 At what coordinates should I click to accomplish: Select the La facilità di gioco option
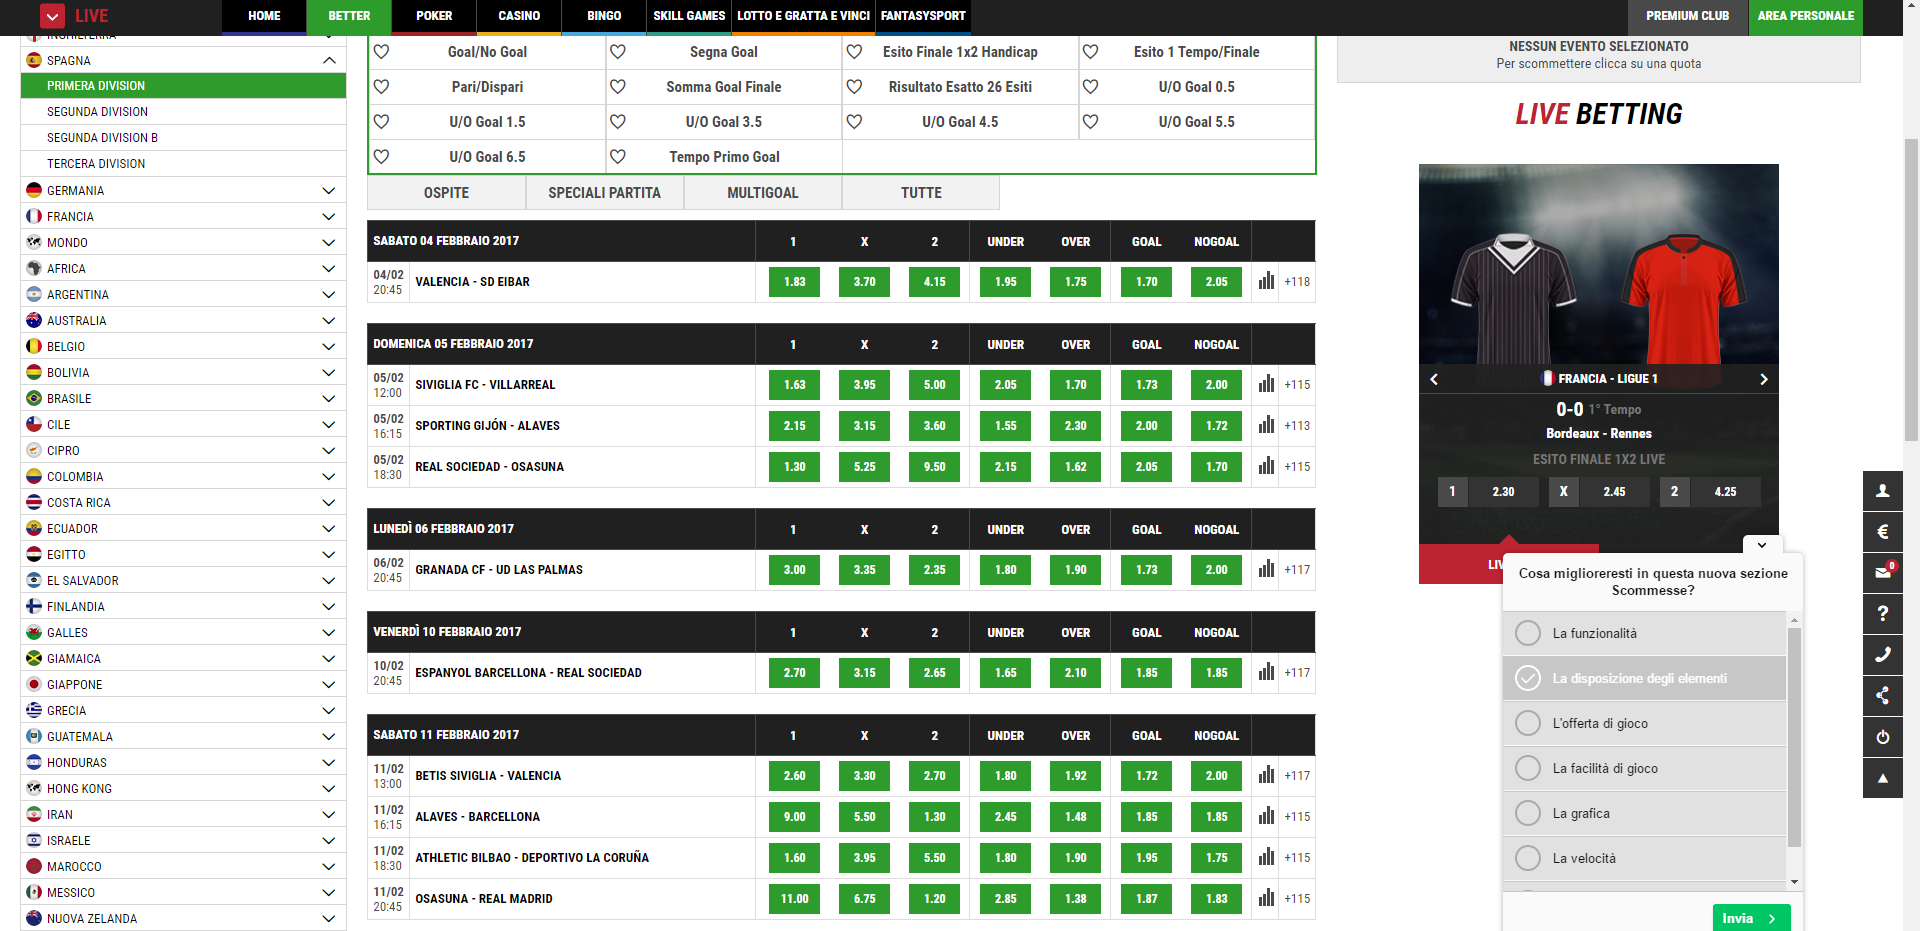(x=1528, y=768)
